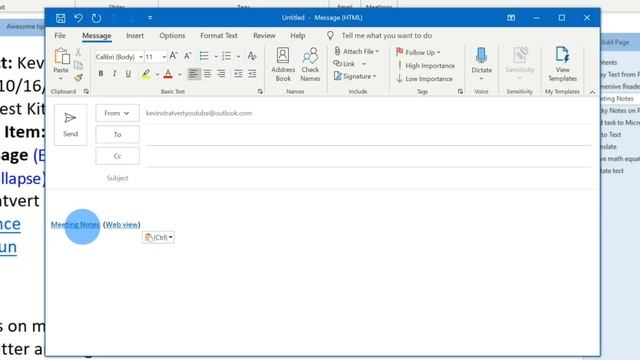Open Signature dropdown
Viewport: 640px width, 360px height.
(x=355, y=76)
